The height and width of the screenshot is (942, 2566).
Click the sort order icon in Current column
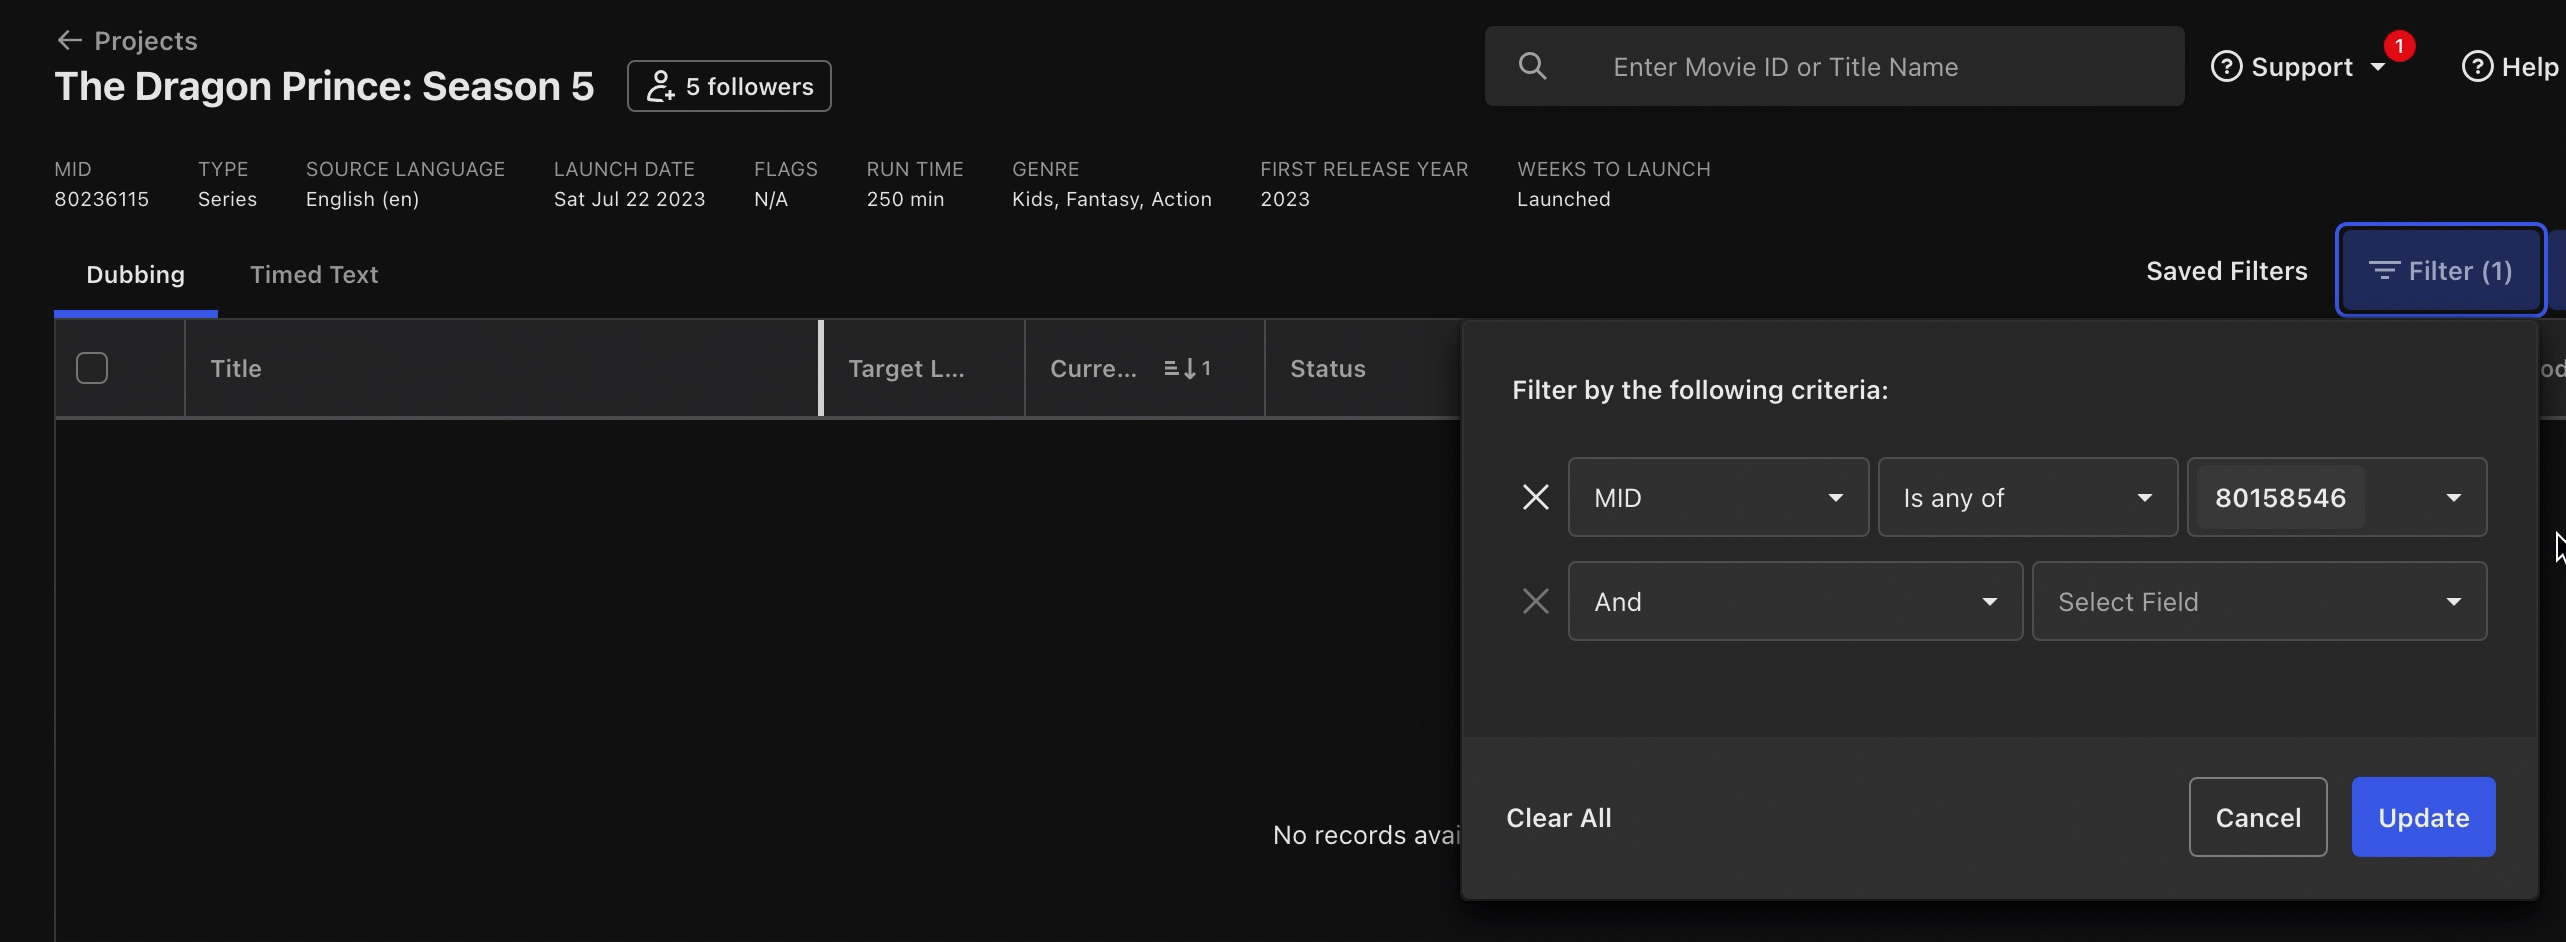1187,368
